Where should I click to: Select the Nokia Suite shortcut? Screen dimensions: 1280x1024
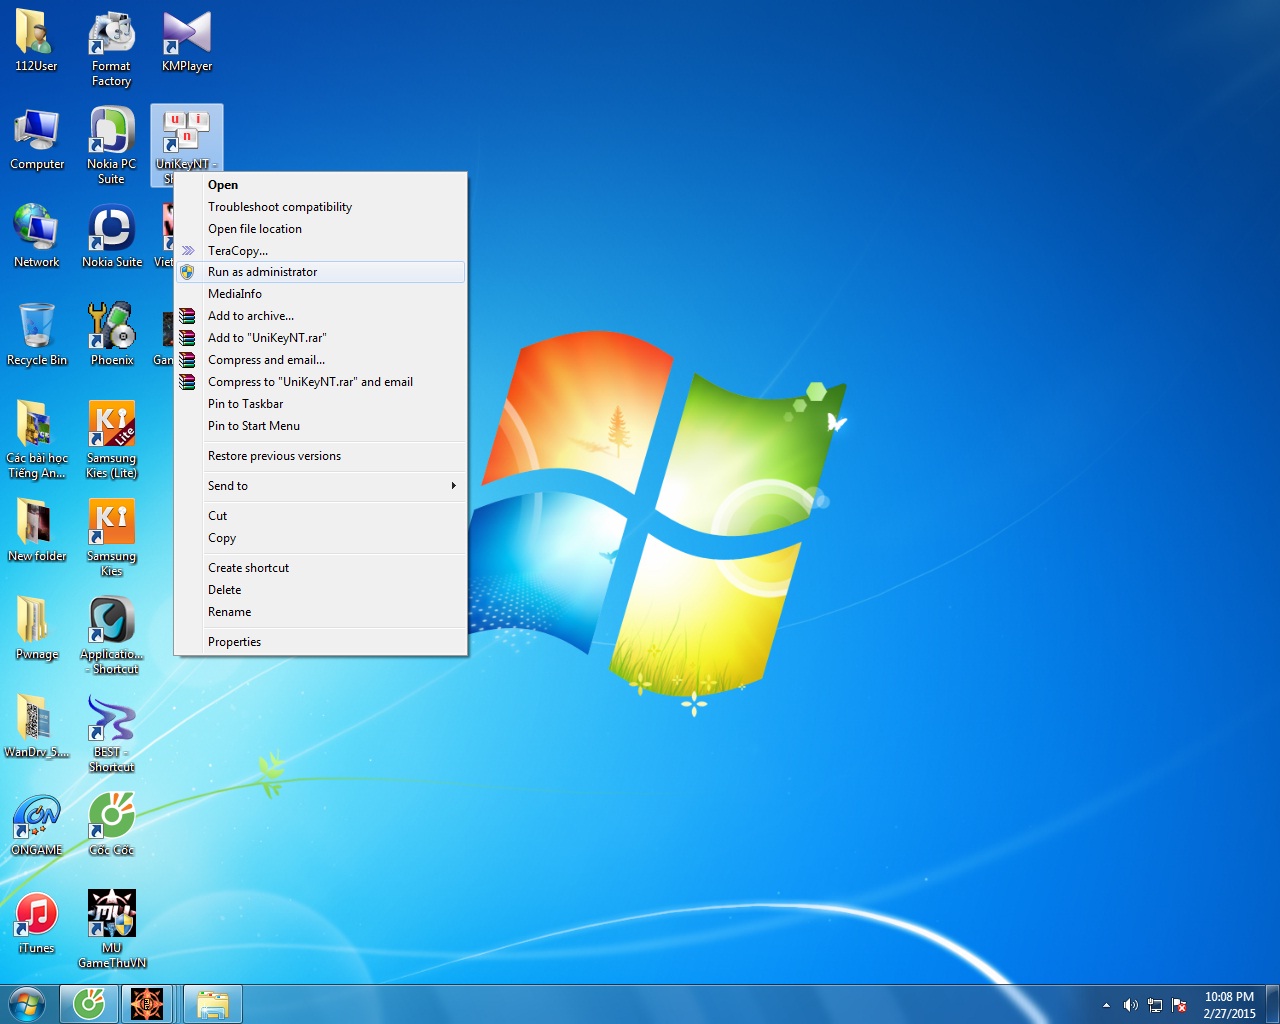112,237
